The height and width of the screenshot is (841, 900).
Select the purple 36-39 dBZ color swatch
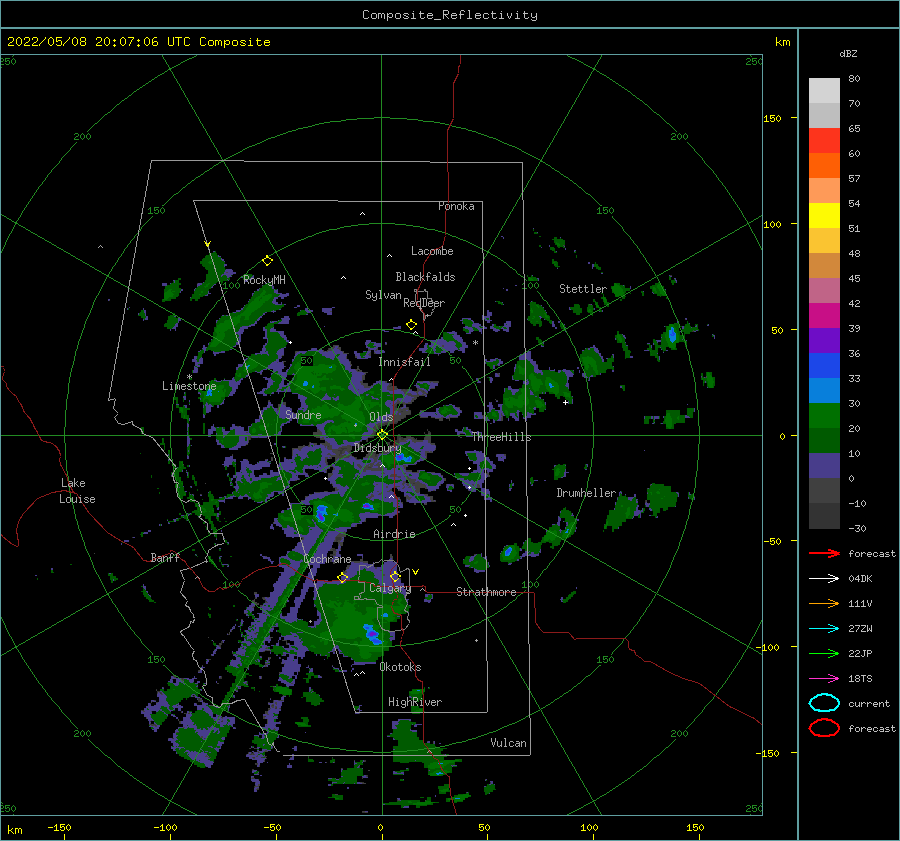(x=824, y=341)
